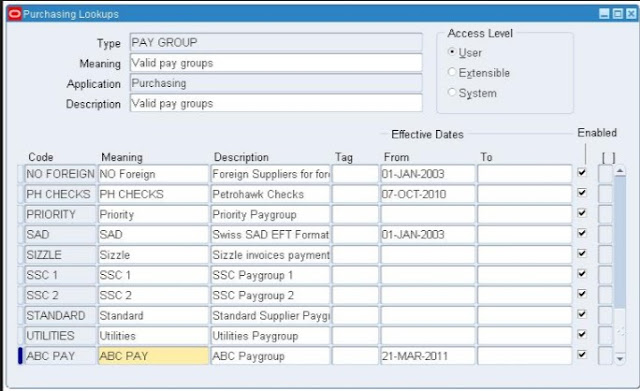
Task: Toggle Enabled checkbox for NO FOREIGN row
Action: (x=582, y=173)
